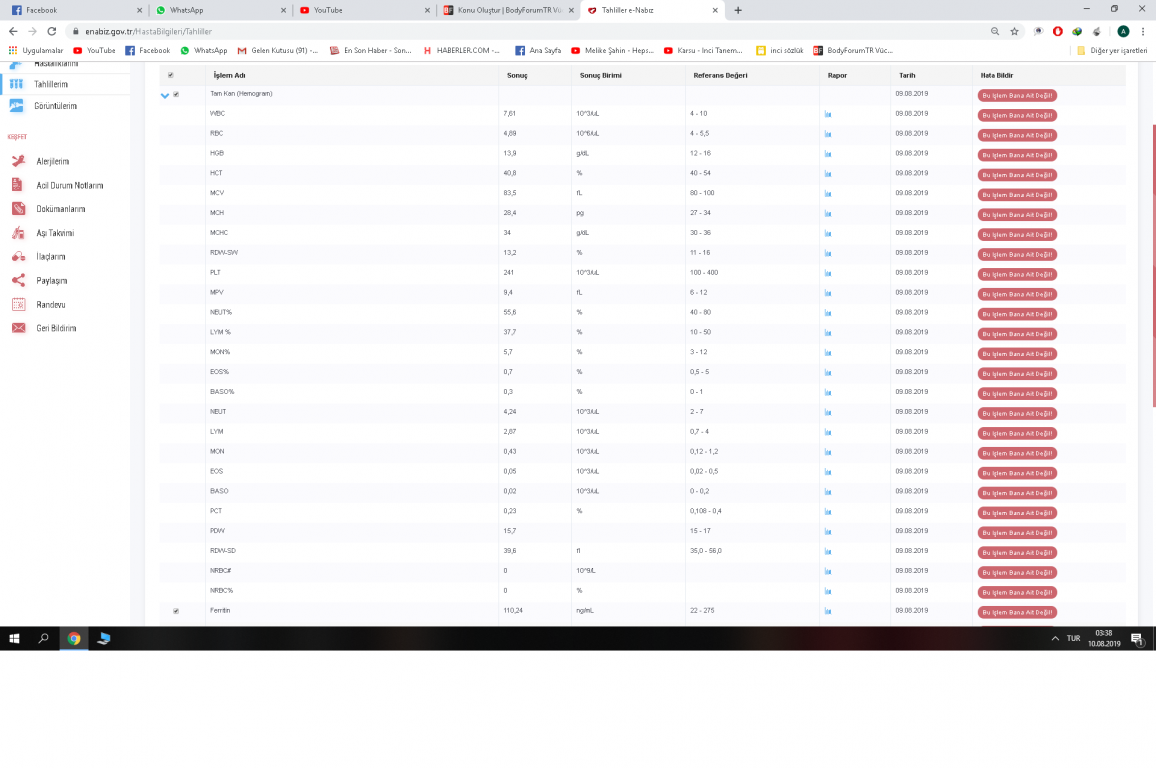Click the Sonuç column header
Image resolution: width=1156 pixels, height=768 pixels.
click(517, 75)
